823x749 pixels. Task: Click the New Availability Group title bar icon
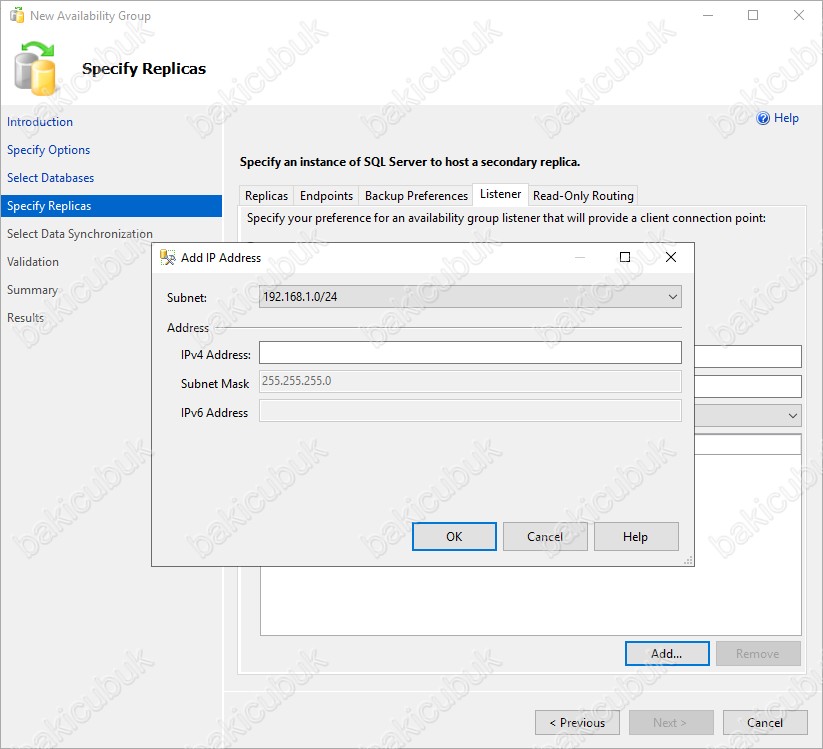point(17,15)
